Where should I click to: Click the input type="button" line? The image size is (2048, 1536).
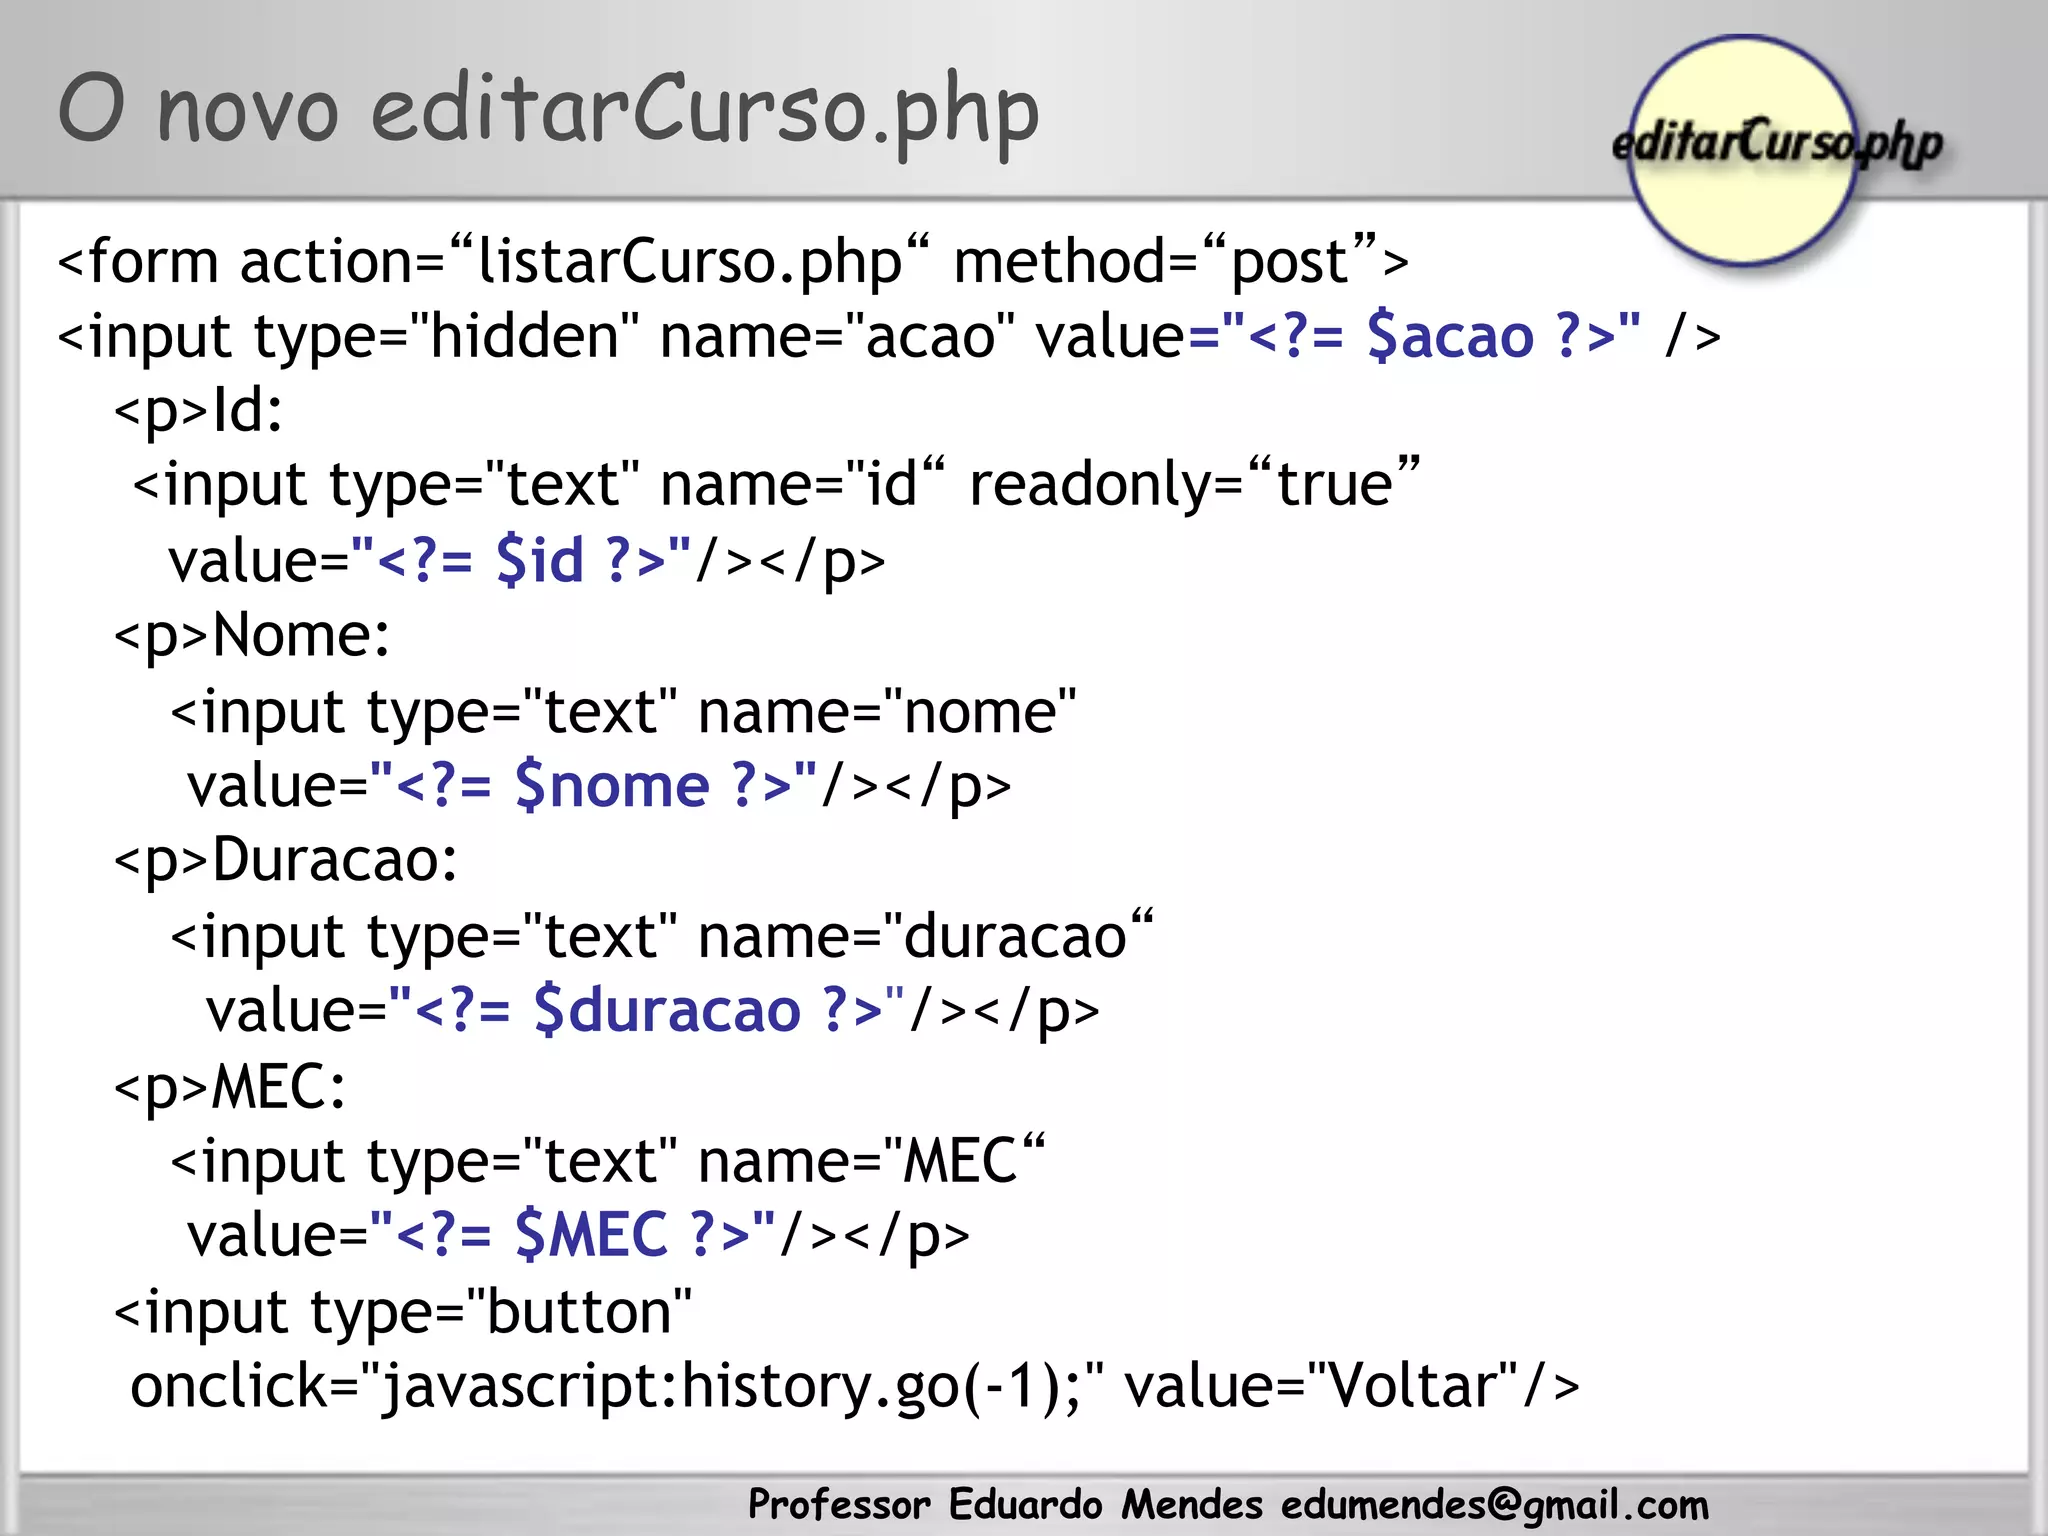(x=403, y=1313)
